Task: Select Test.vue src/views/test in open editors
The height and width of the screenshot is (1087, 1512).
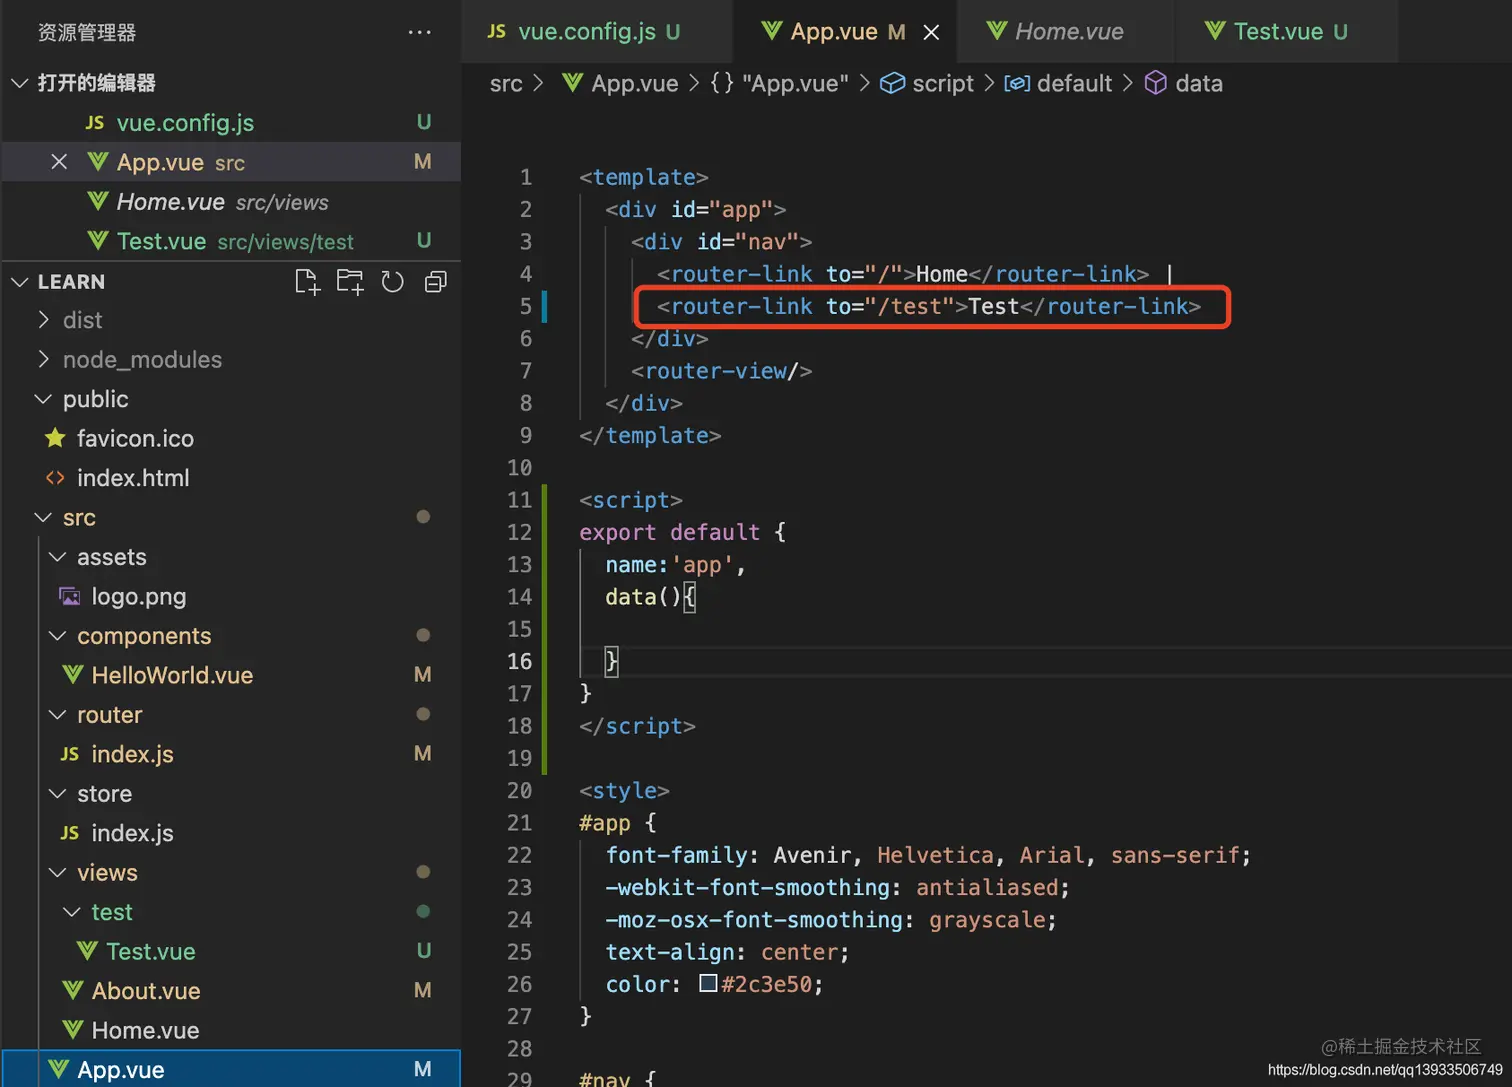Action: [231, 241]
